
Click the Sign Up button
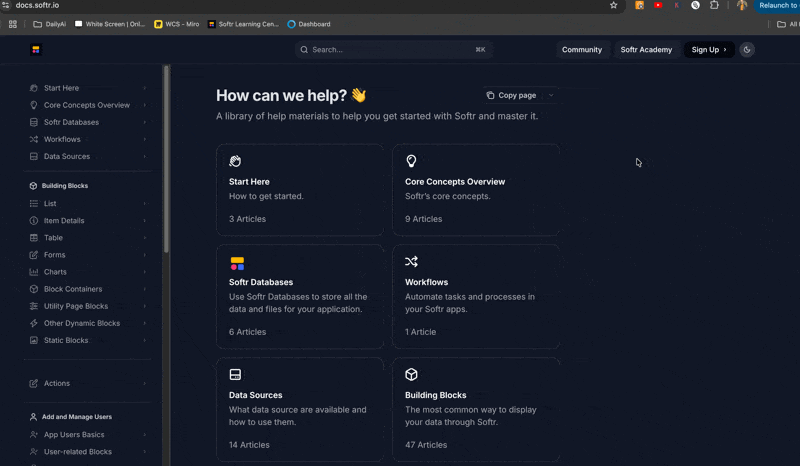pos(708,49)
